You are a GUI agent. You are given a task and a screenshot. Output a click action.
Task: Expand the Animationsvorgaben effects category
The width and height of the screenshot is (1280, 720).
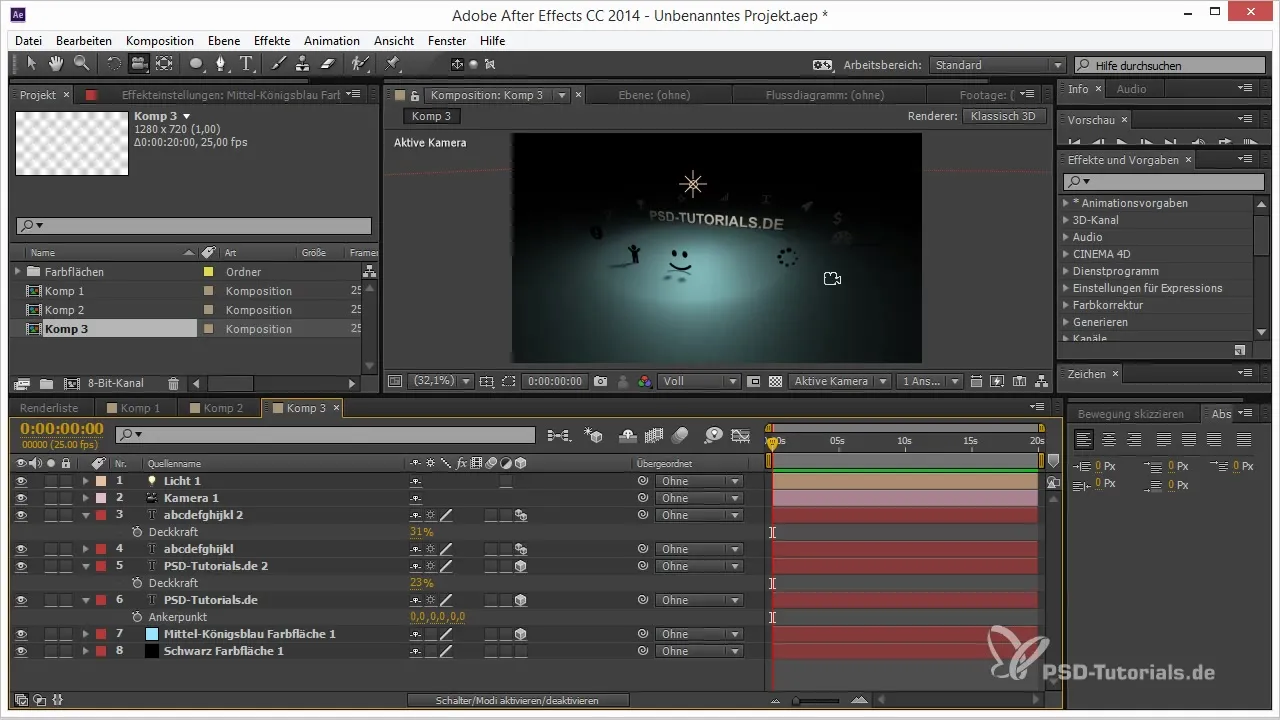coord(1066,203)
